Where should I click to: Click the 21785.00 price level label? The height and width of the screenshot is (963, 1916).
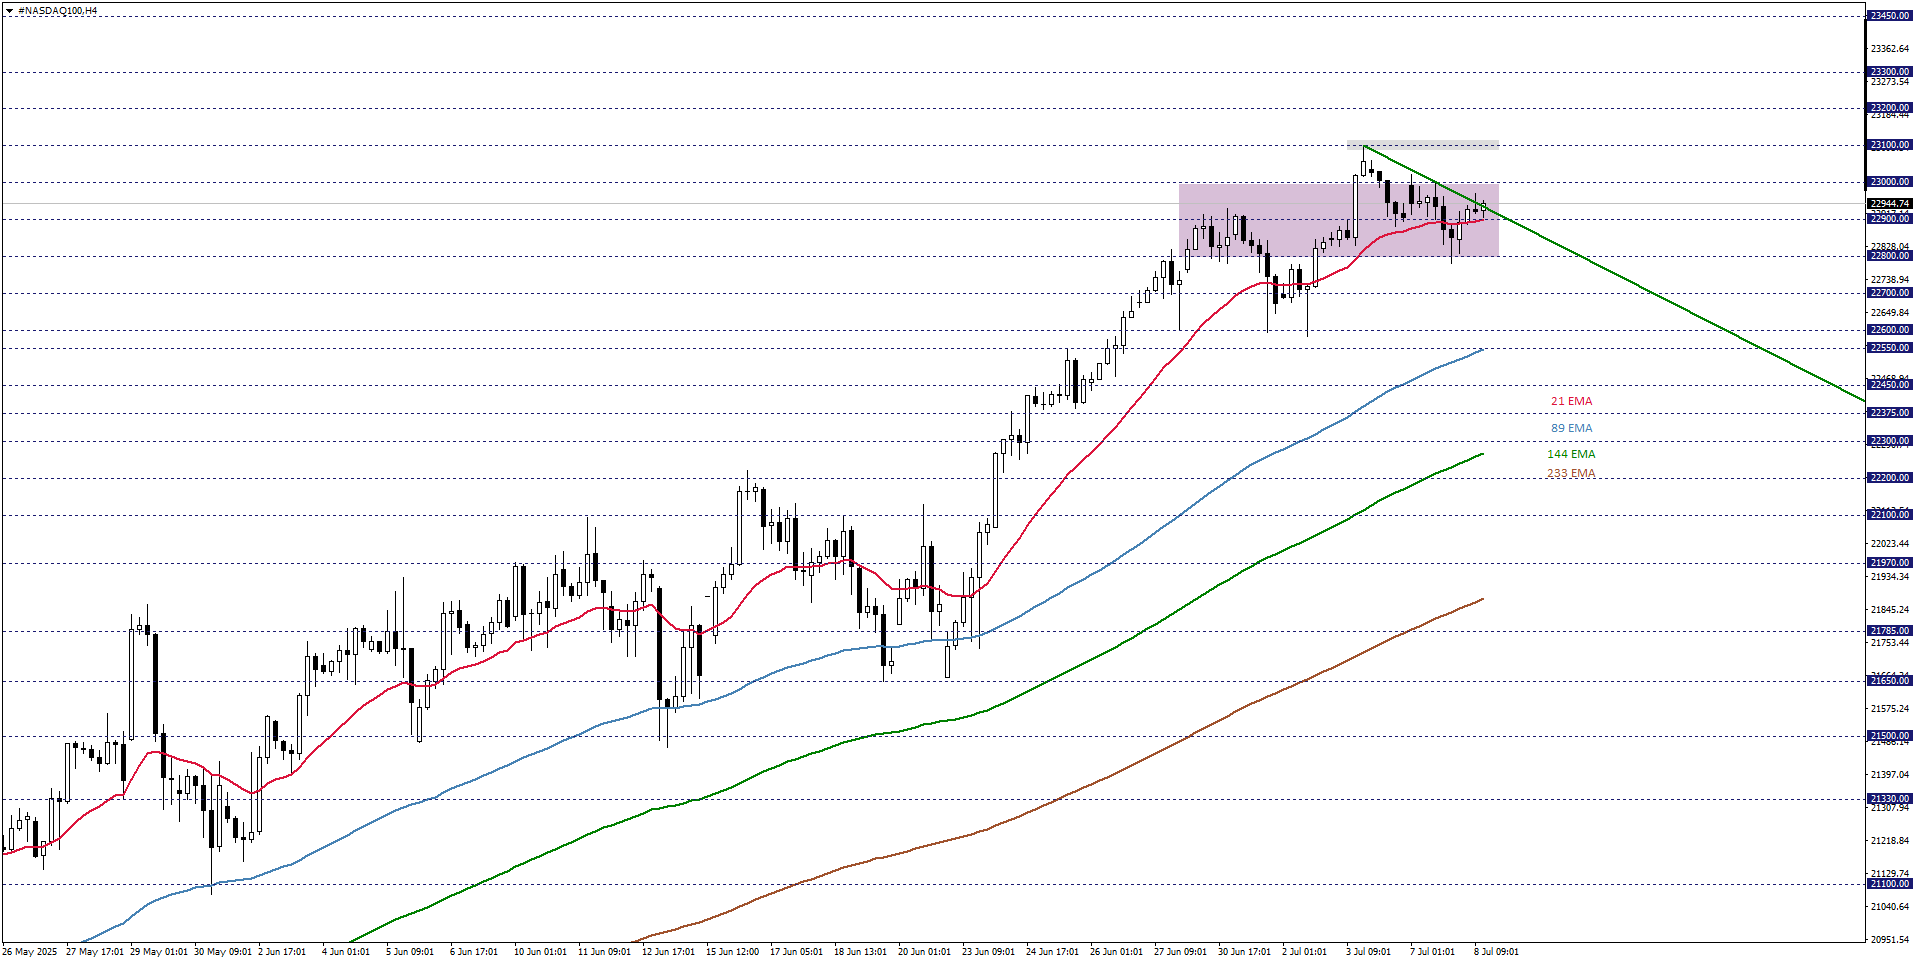[1890, 631]
